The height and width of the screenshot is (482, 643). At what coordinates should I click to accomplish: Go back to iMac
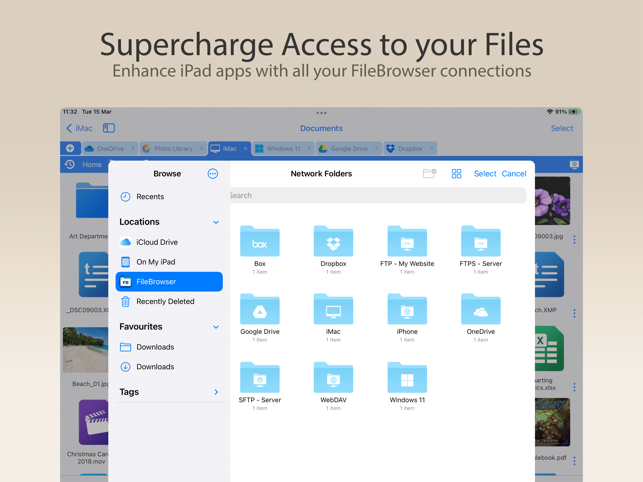pos(80,128)
